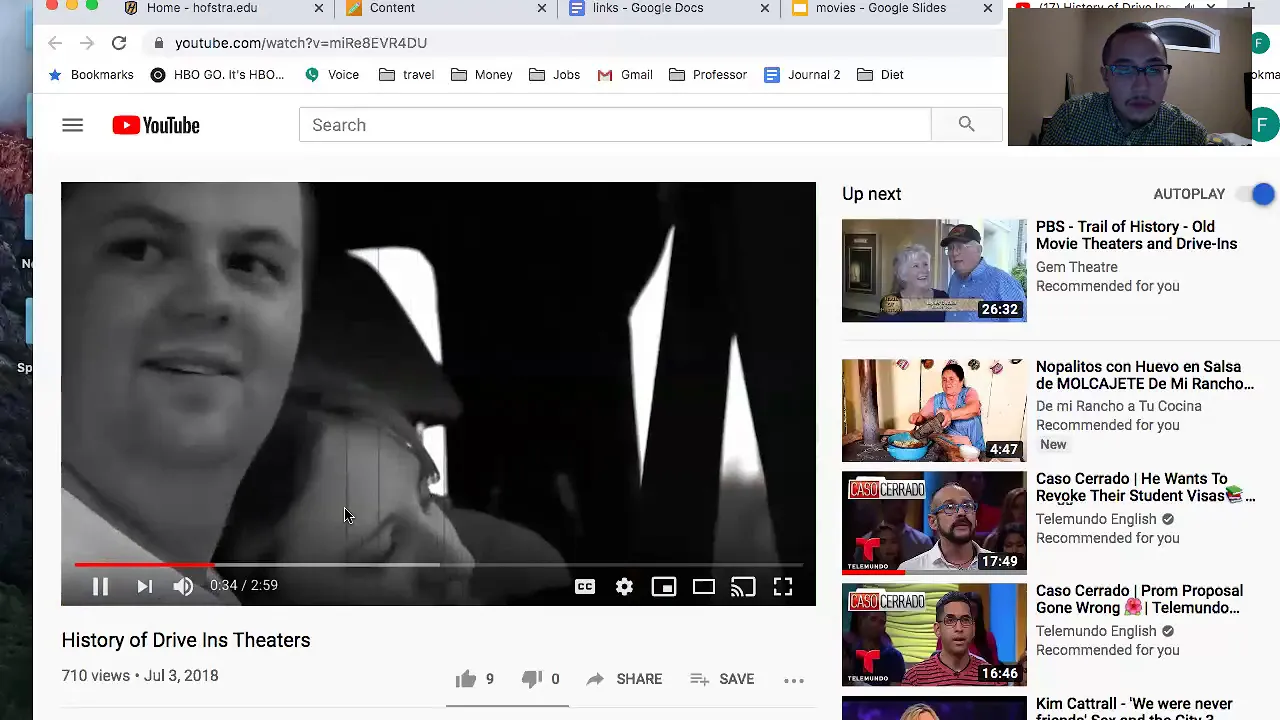Like the video with thumbs up
Screen dimensions: 1280x720
466,679
